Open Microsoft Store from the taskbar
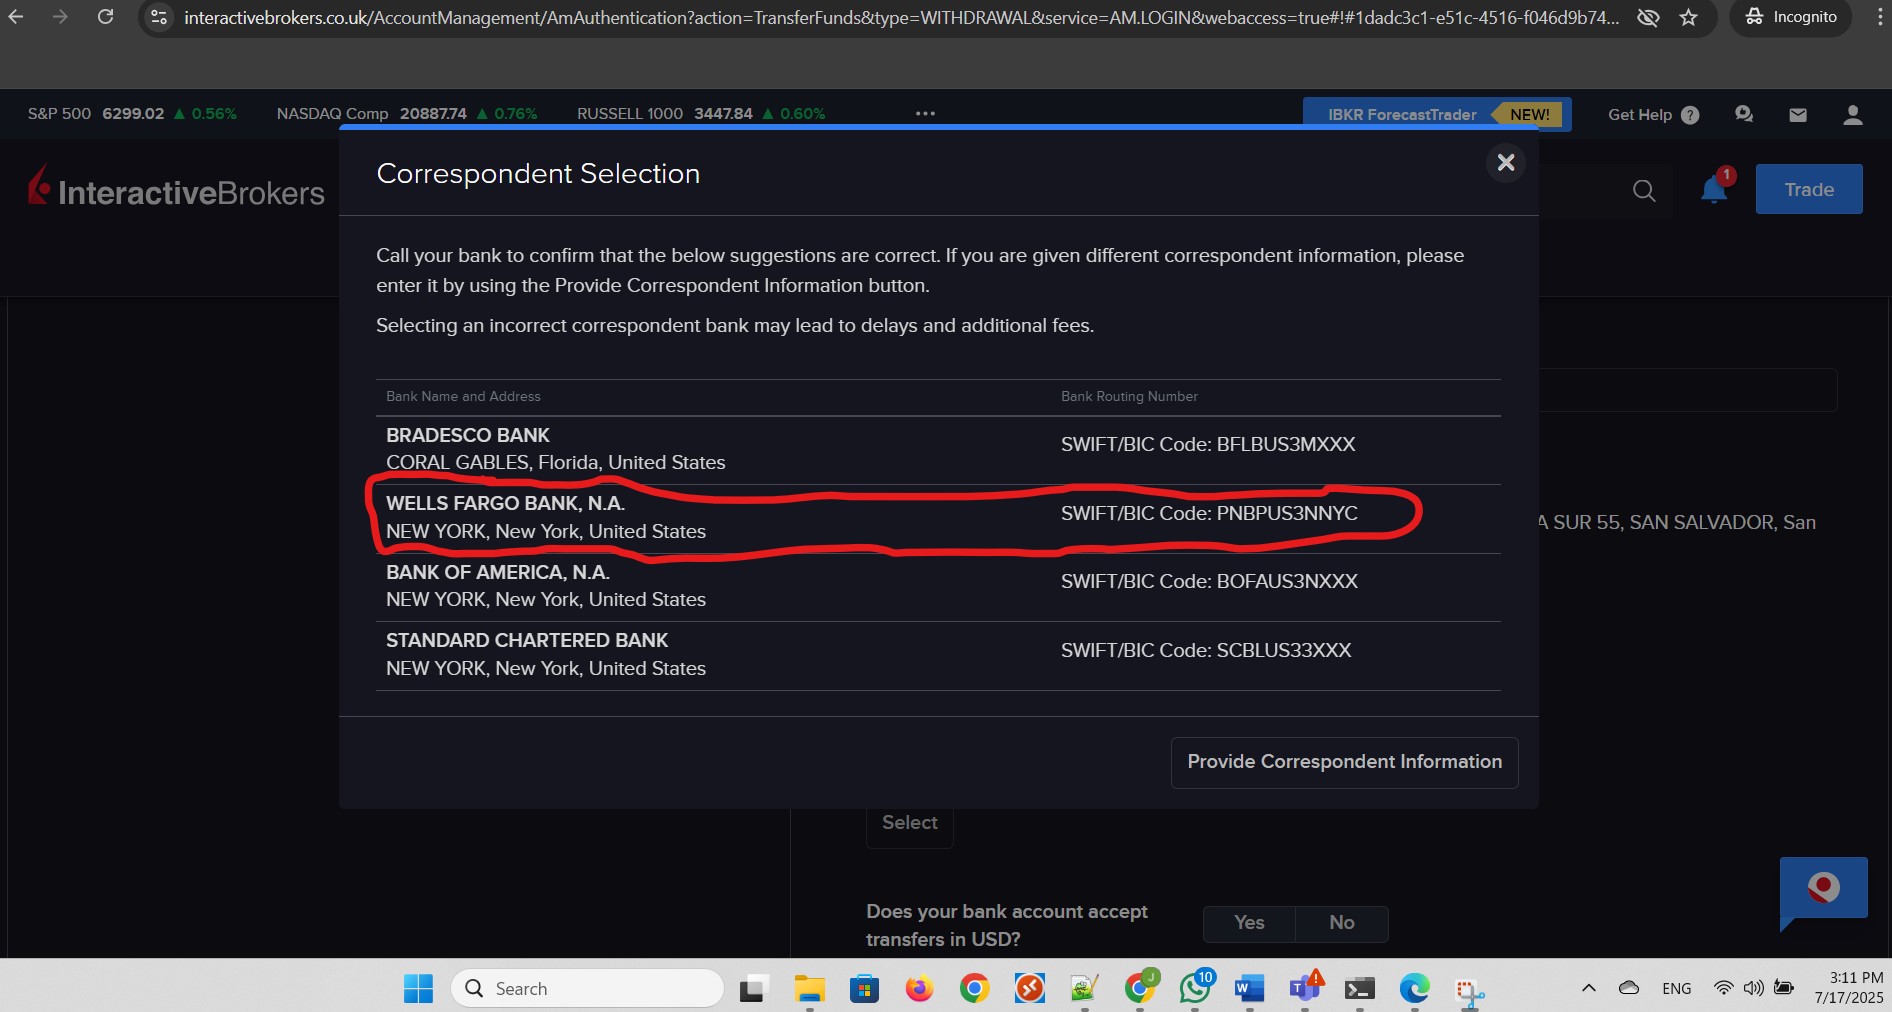The height and width of the screenshot is (1012, 1892). [x=864, y=988]
